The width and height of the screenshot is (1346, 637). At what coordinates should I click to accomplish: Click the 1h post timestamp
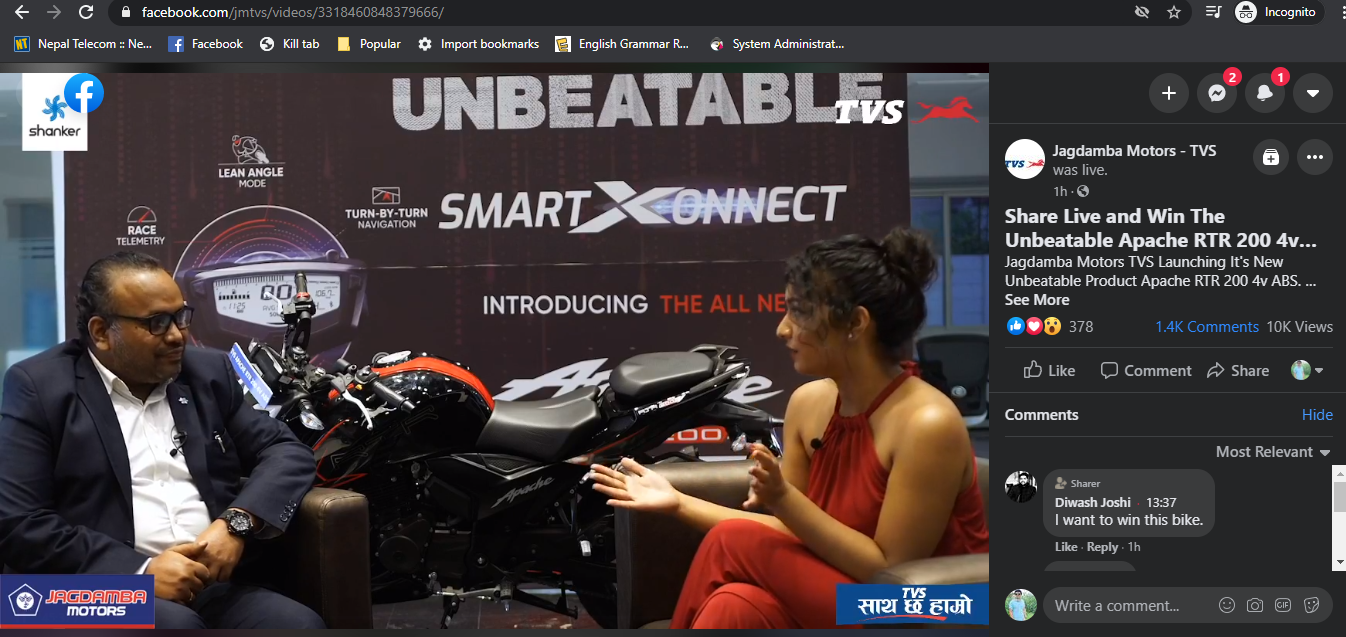coord(1060,191)
